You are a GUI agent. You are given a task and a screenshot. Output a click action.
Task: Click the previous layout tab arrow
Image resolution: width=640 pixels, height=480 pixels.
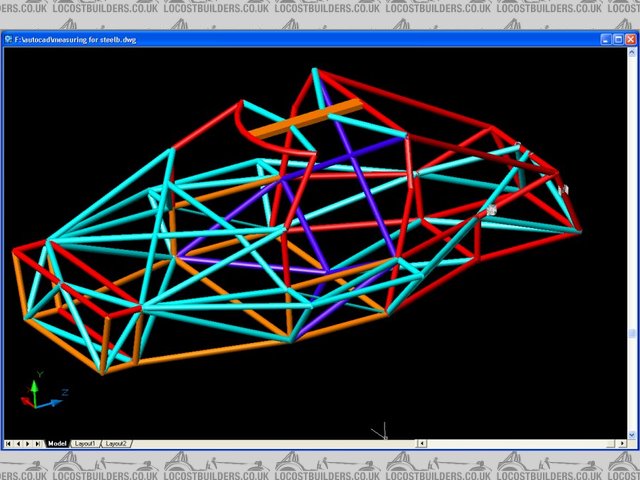pyautogui.click(x=19, y=443)
